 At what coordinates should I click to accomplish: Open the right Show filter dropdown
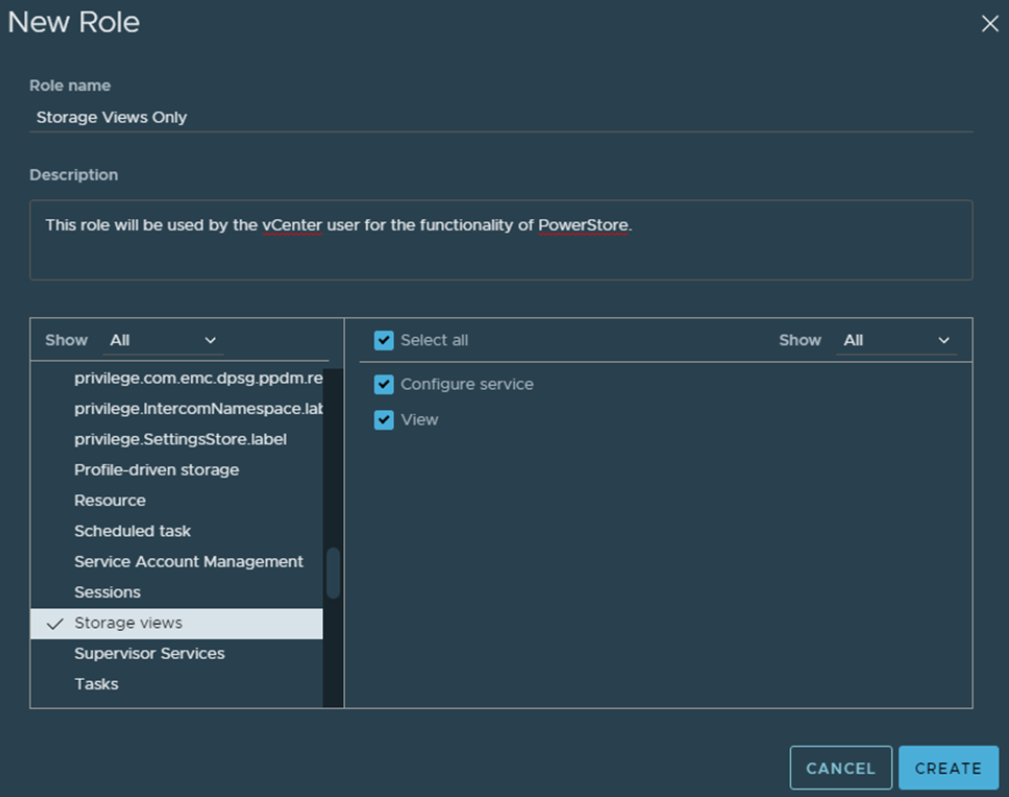click(895, 341)
